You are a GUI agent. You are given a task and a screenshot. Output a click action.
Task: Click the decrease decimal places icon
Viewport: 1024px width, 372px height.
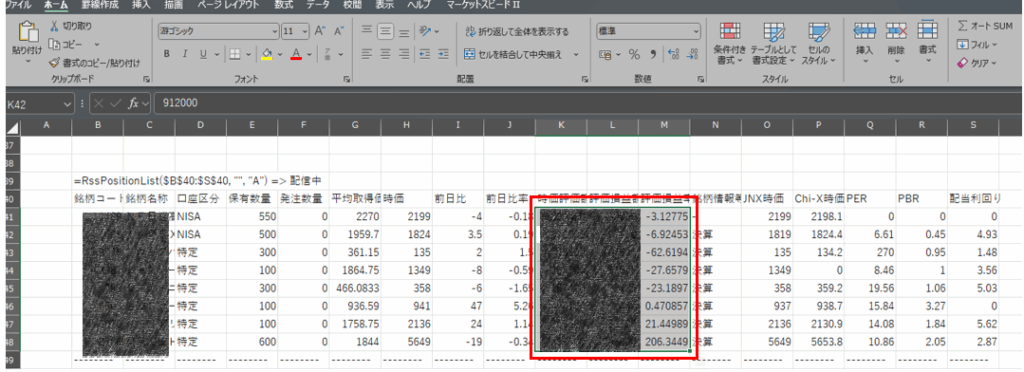692,55
